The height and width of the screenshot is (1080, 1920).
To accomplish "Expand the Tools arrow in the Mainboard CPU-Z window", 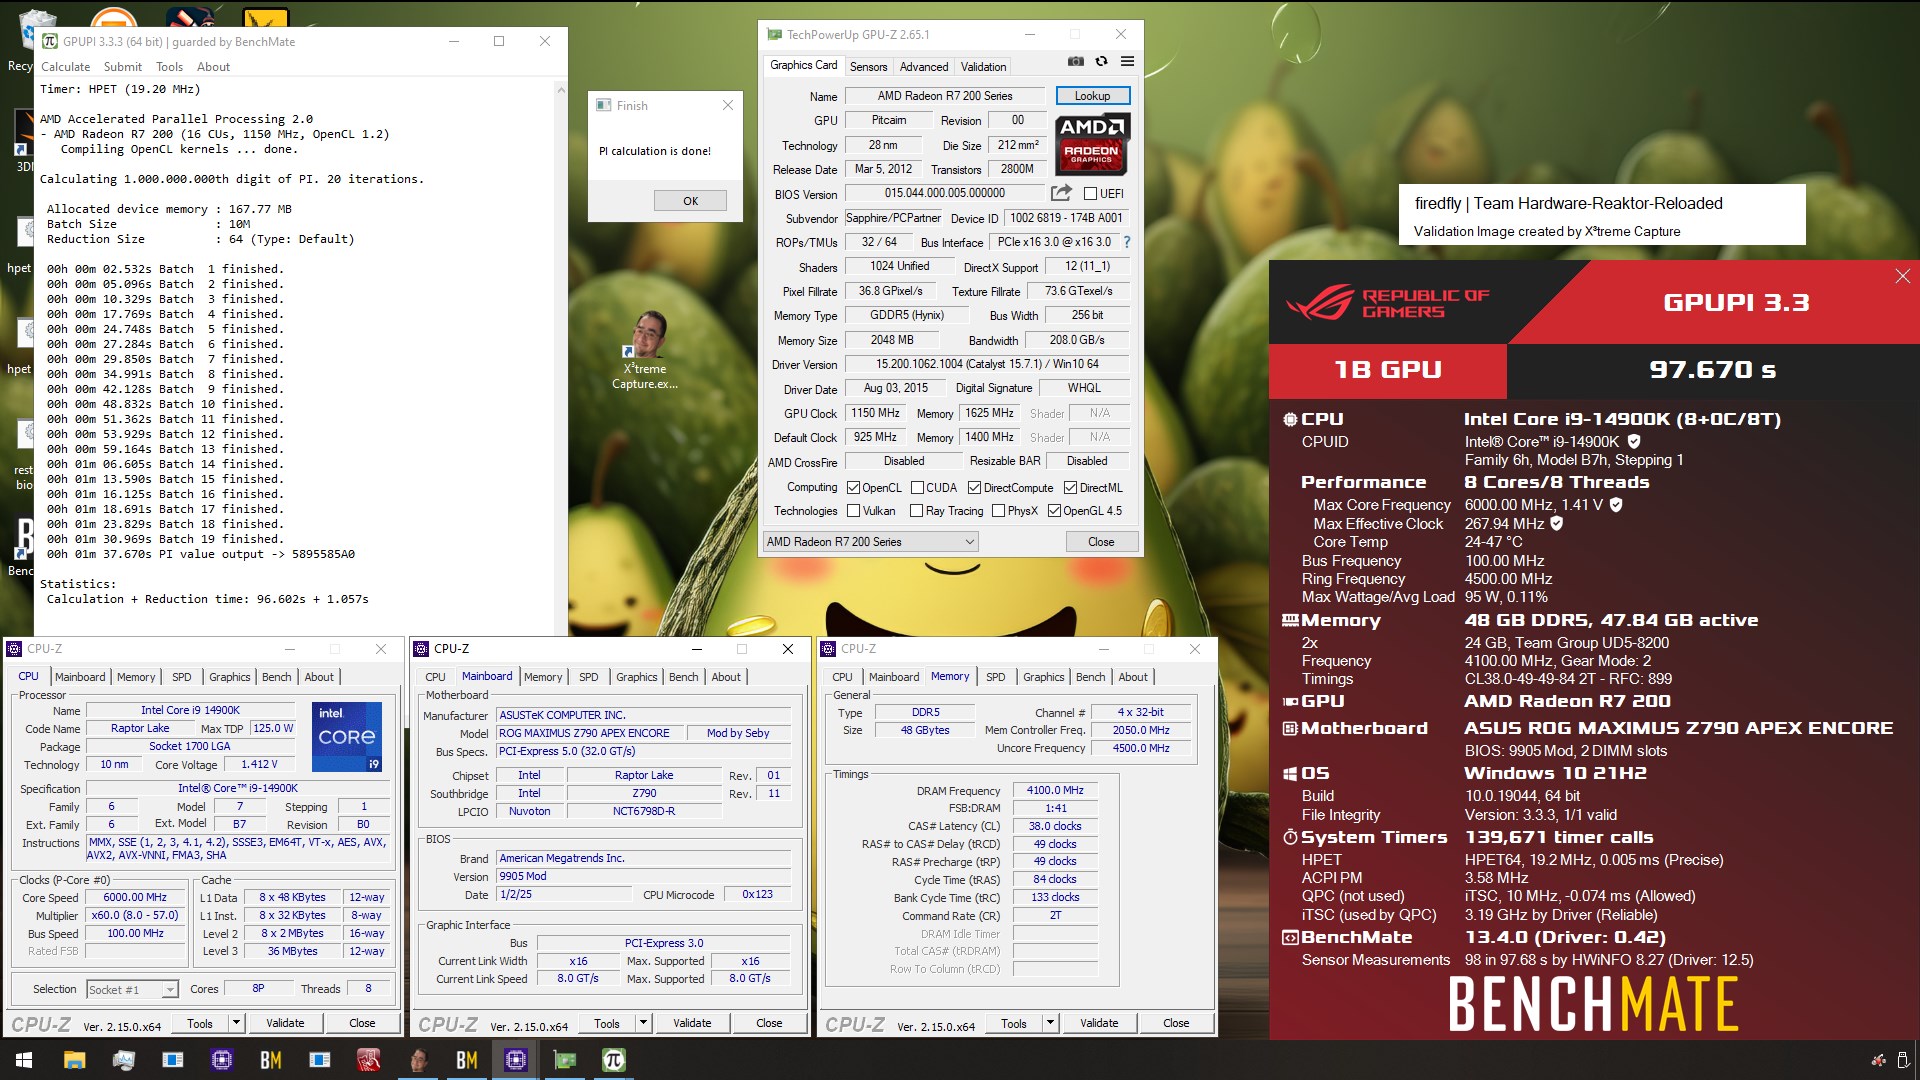I will pos(643,1023).
